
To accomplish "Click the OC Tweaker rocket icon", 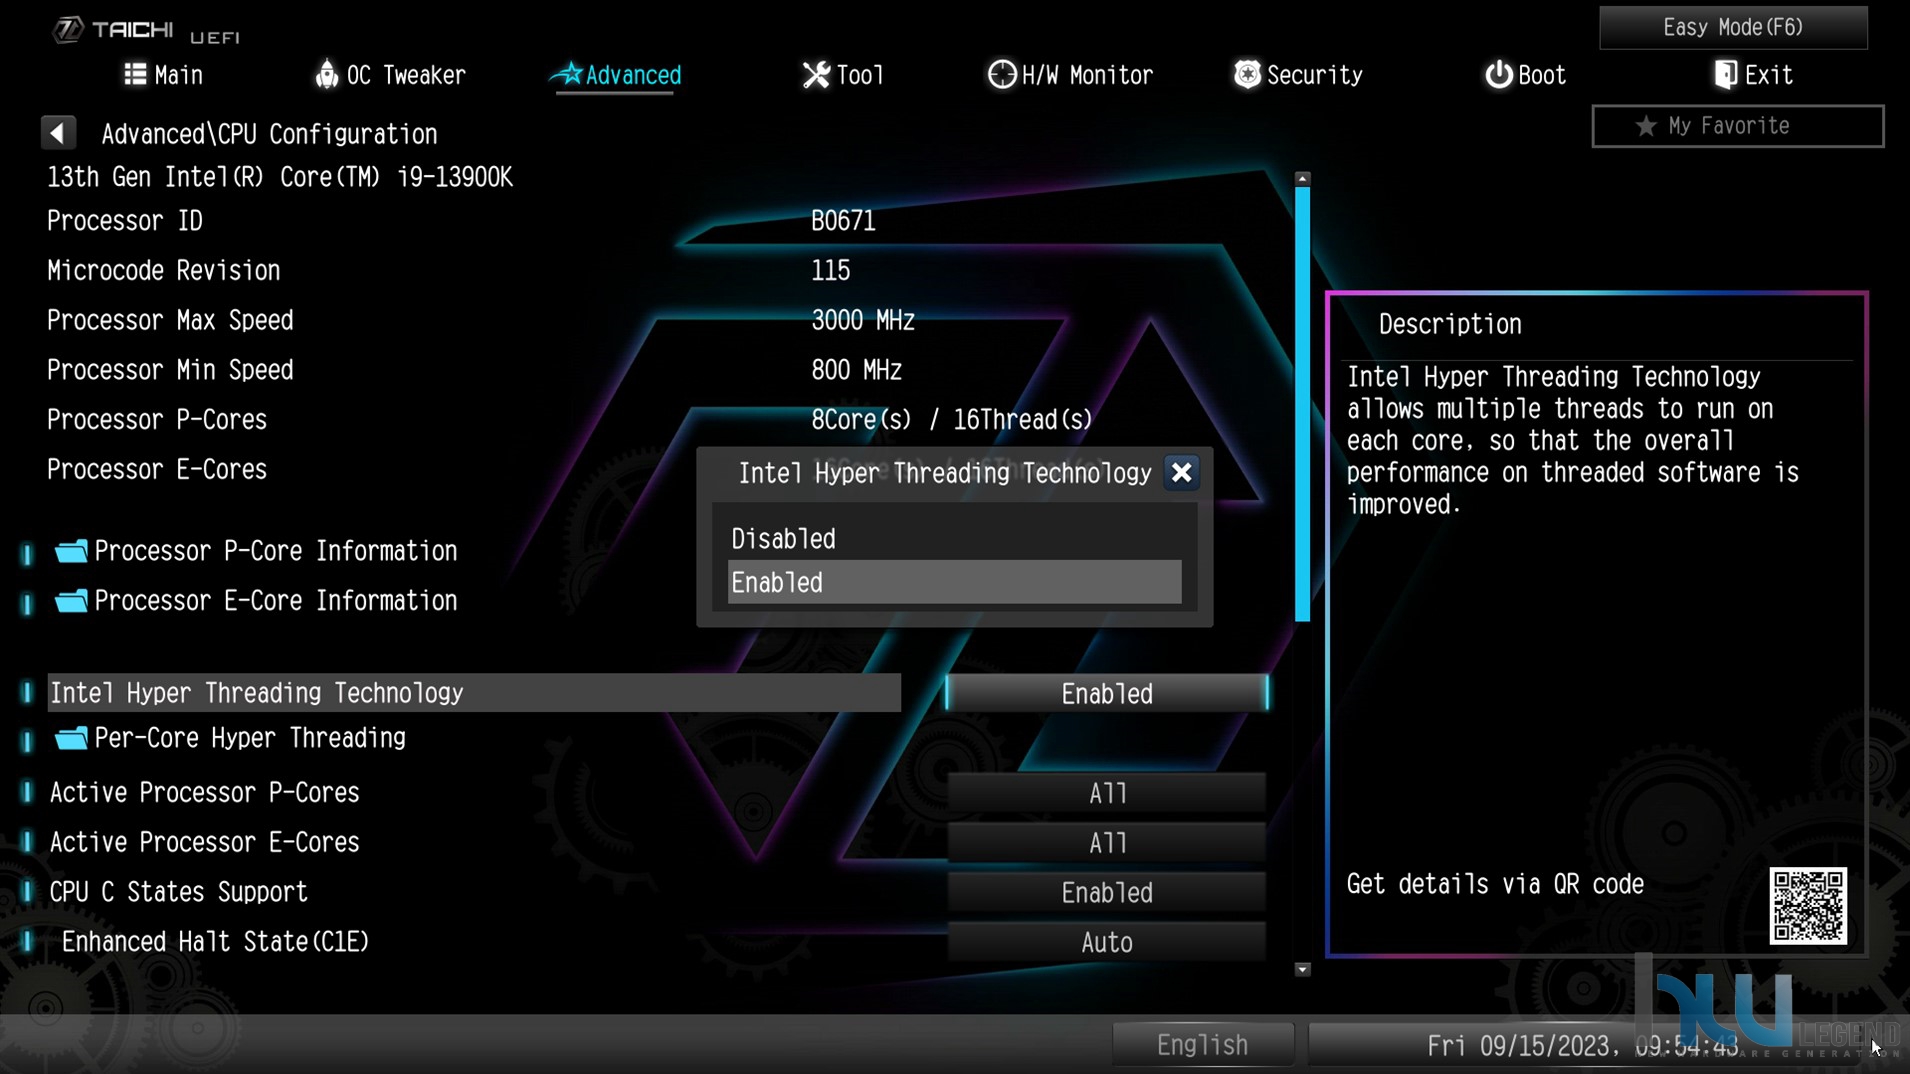I will point(326,74).
